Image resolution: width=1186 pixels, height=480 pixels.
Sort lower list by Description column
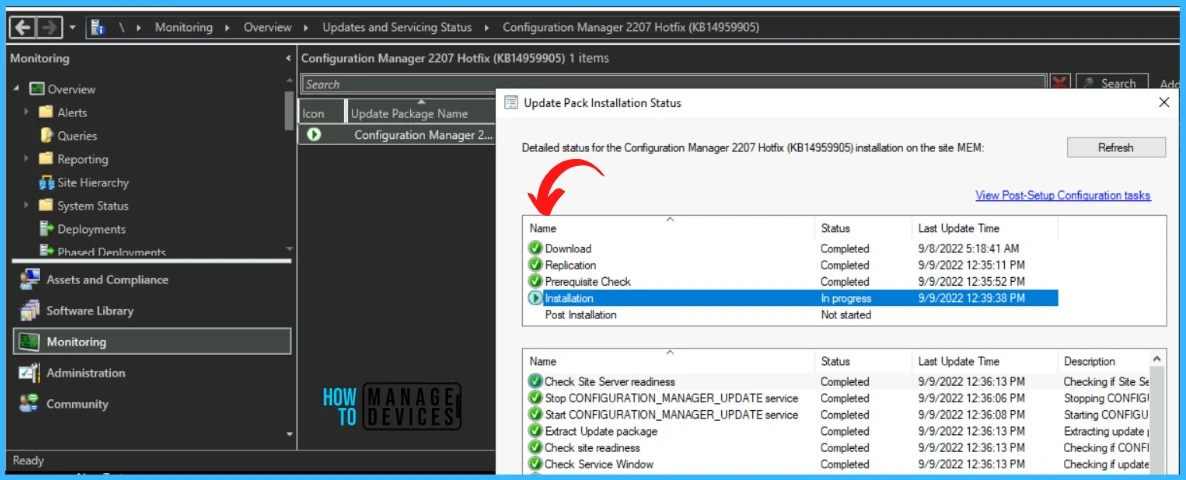tap(1104, 361)
